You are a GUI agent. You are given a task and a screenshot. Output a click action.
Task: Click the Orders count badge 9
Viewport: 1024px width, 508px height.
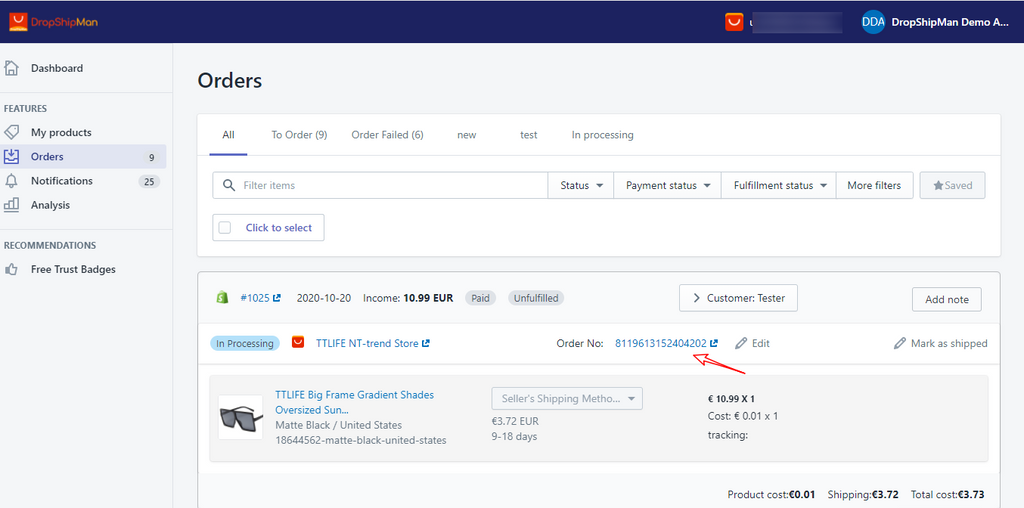152,157
